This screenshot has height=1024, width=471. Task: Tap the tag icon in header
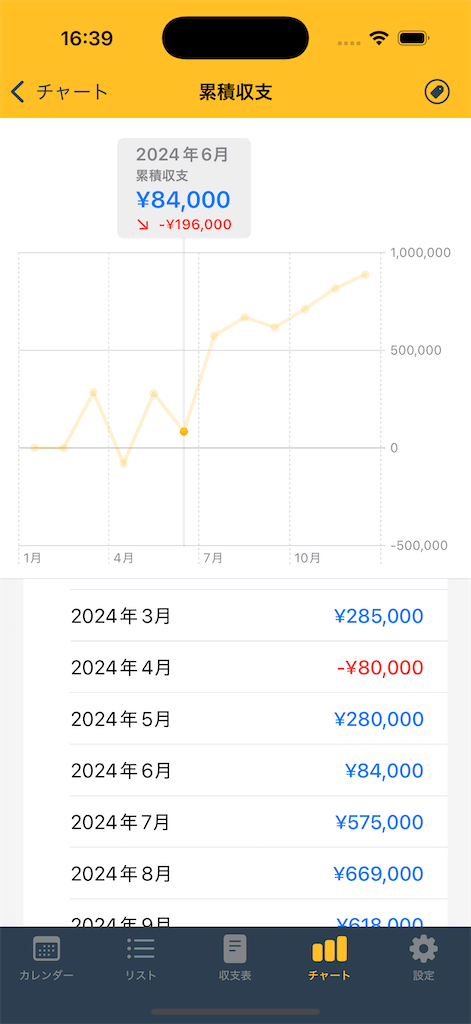click(437, 92)
